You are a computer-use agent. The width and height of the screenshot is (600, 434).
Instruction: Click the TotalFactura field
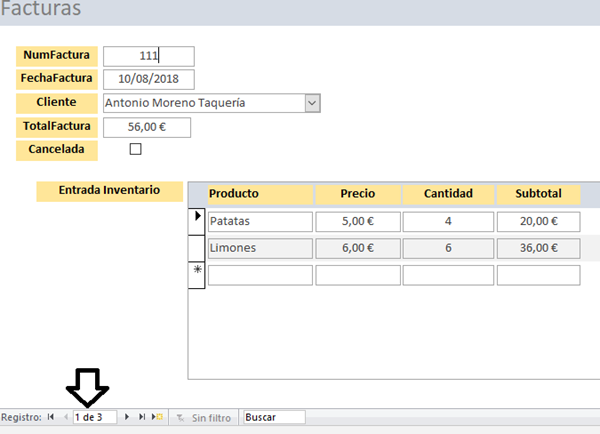[x=146, y=127]
